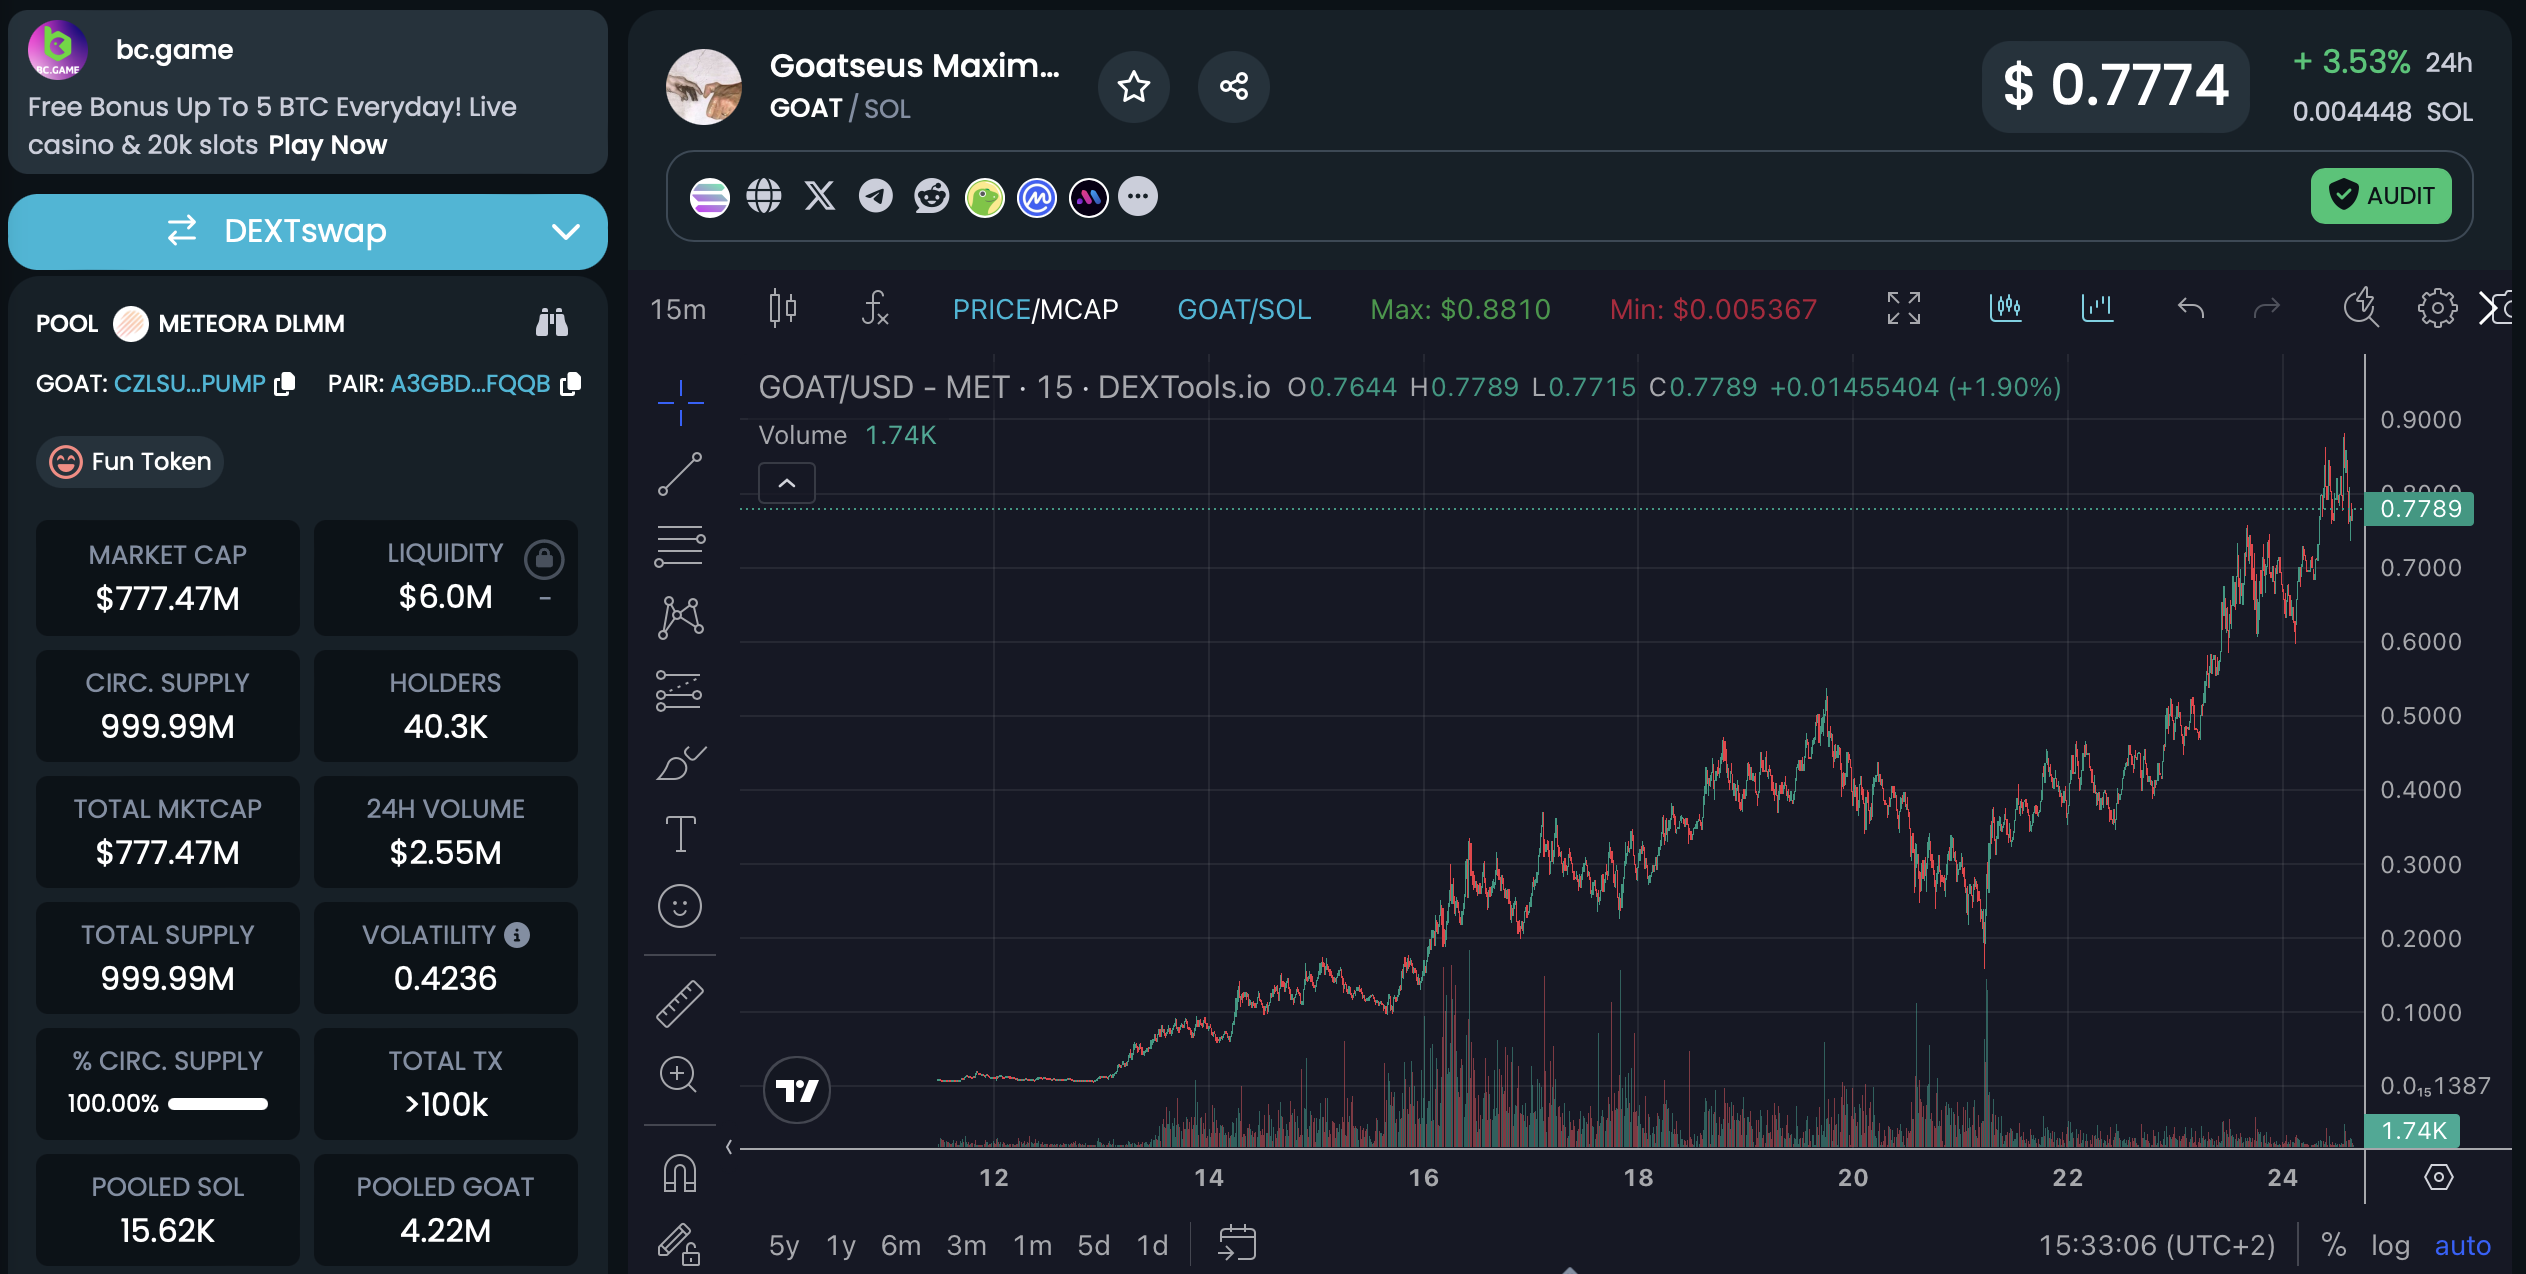Screen dimensions: 2526x1274
Task: Open the AUDIT report button
Action: tap(2380, 196)
